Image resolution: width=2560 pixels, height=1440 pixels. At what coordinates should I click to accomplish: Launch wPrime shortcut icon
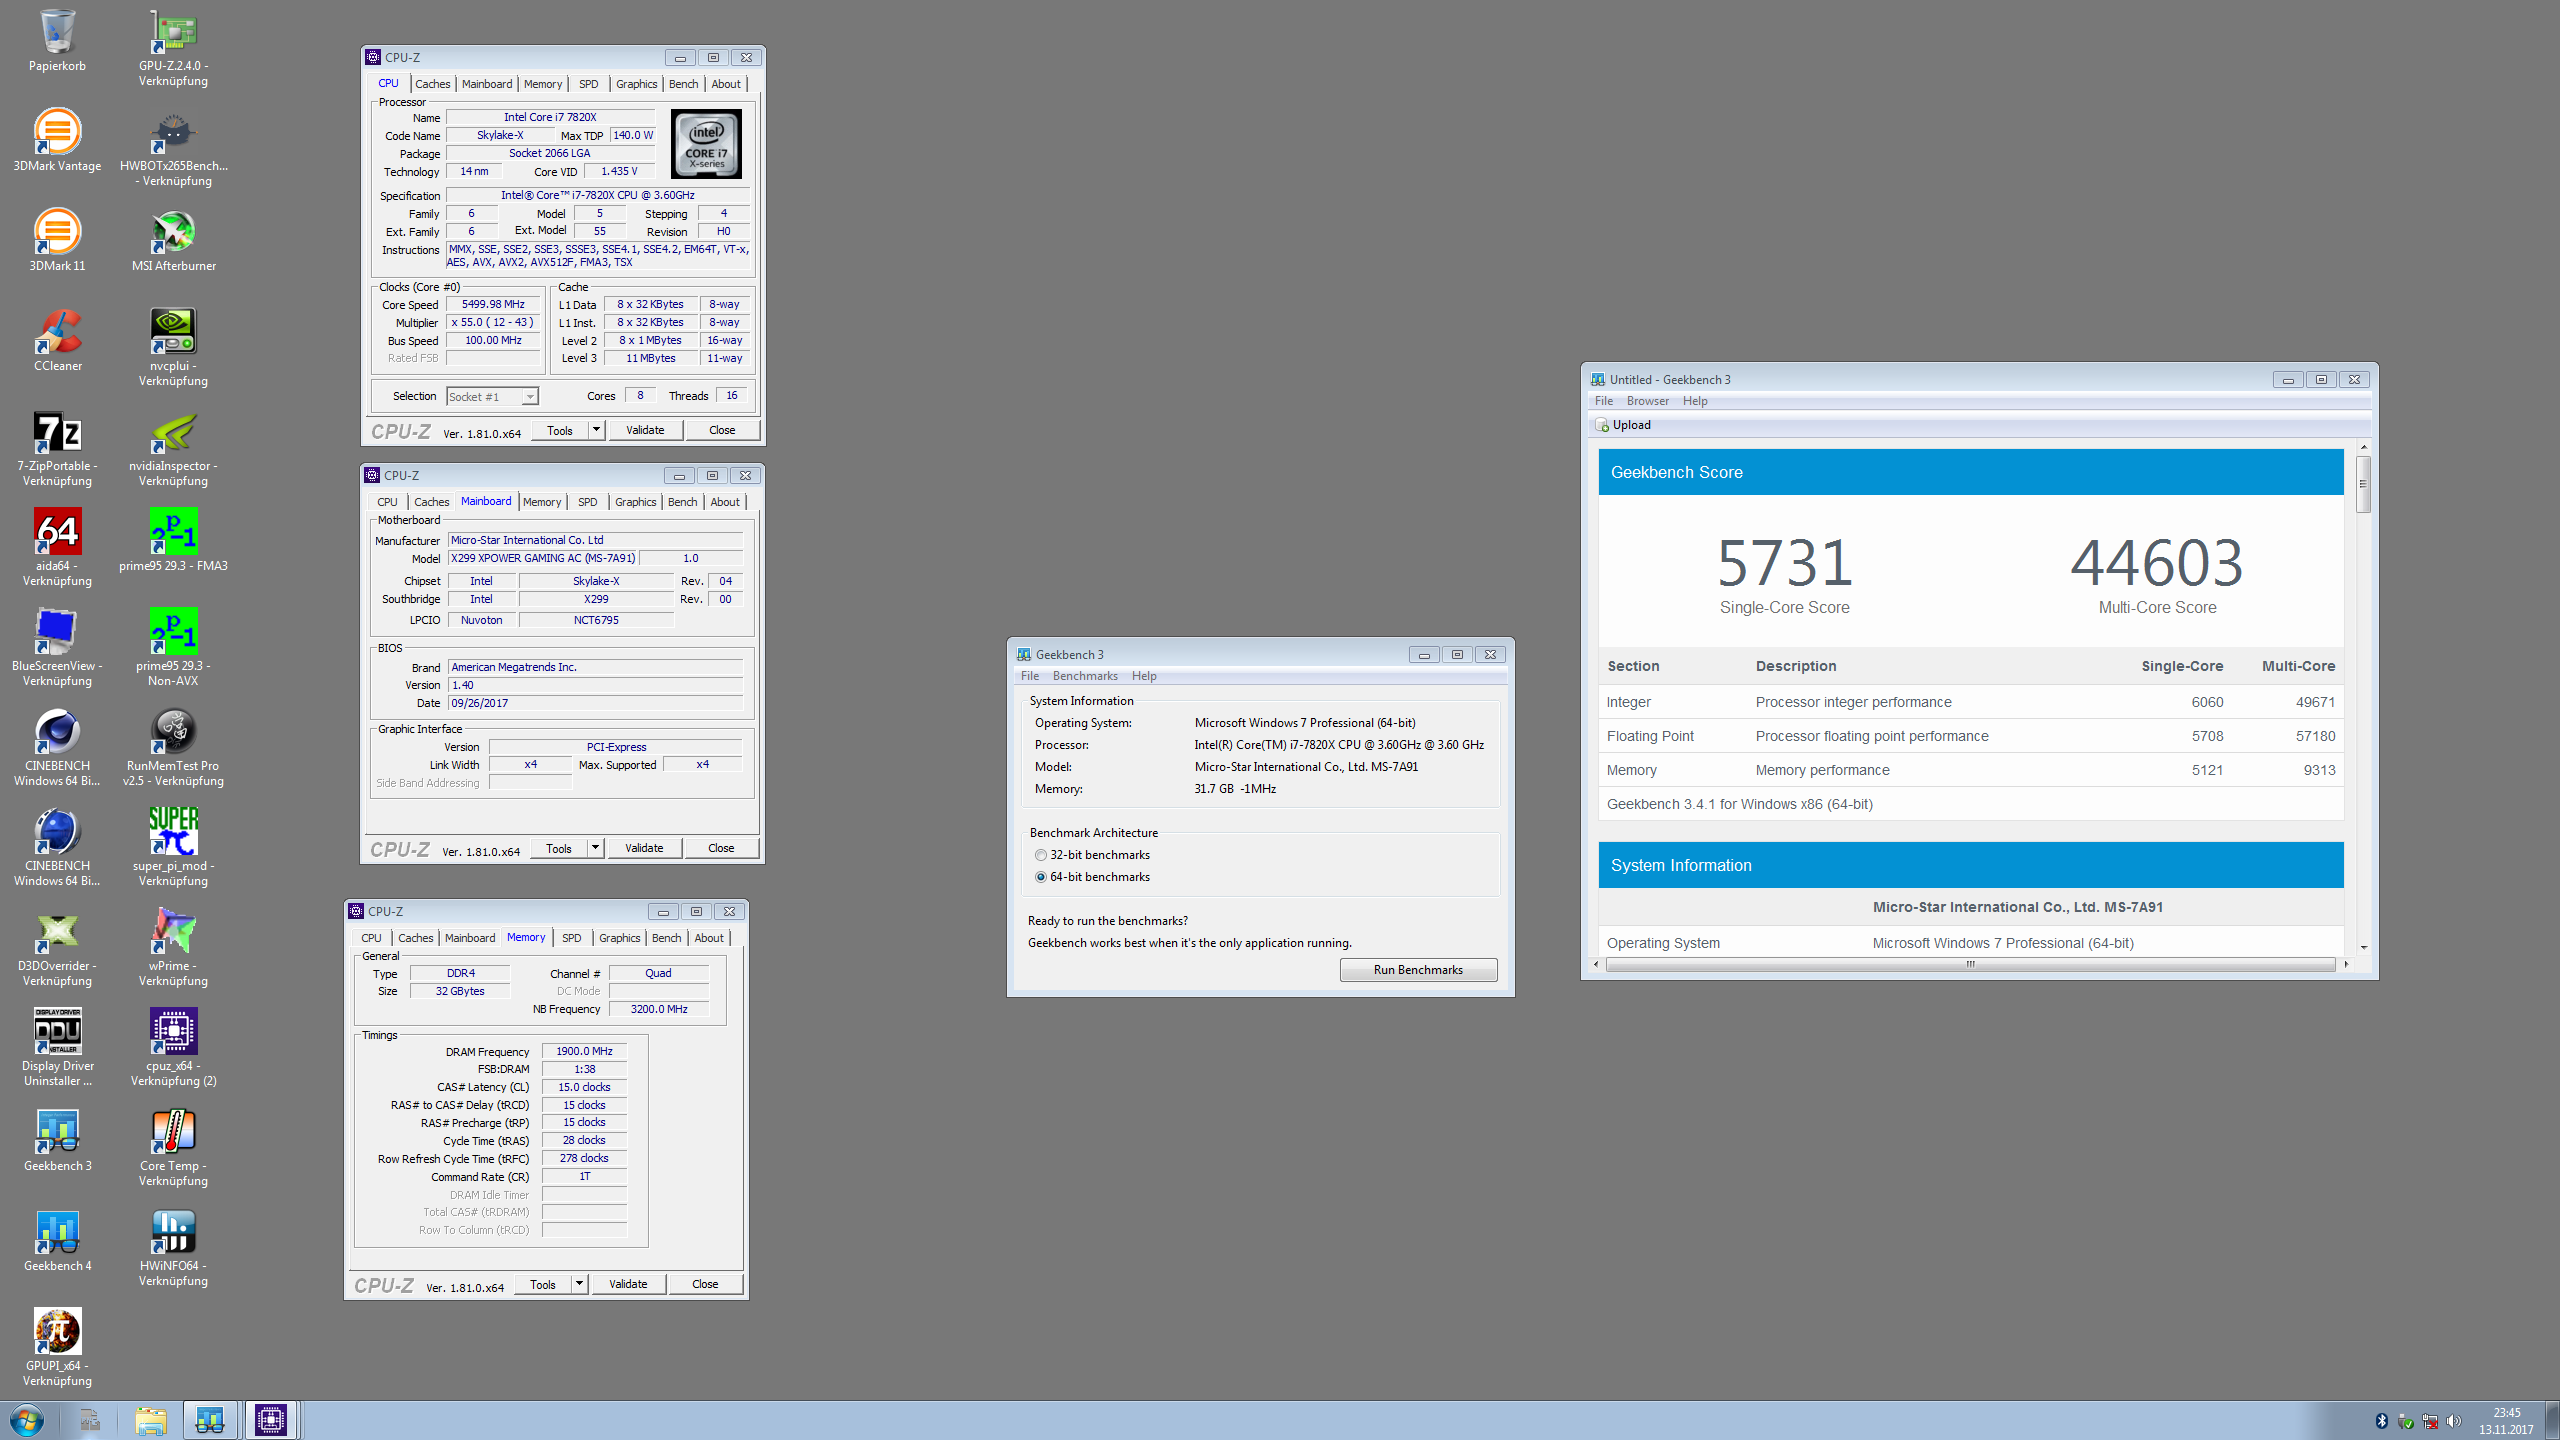tap(173, 947)
